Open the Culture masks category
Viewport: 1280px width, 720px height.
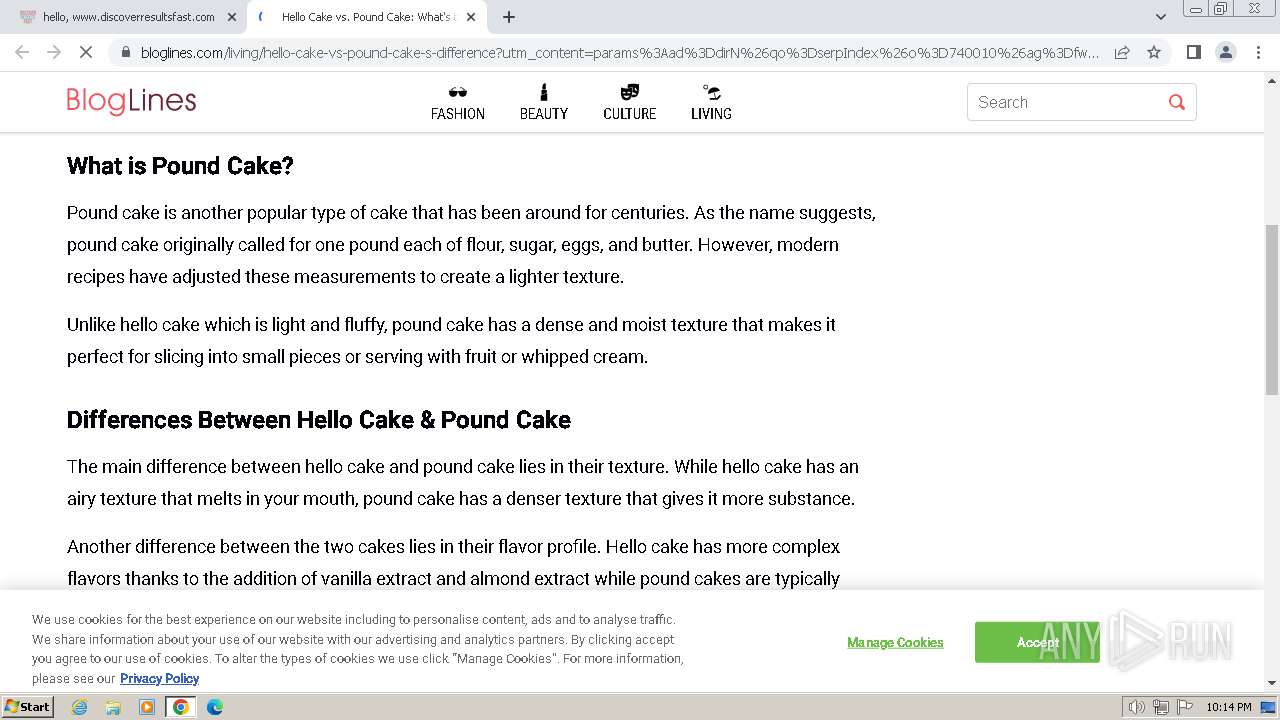pyautogui.click(x=629, y=102)
